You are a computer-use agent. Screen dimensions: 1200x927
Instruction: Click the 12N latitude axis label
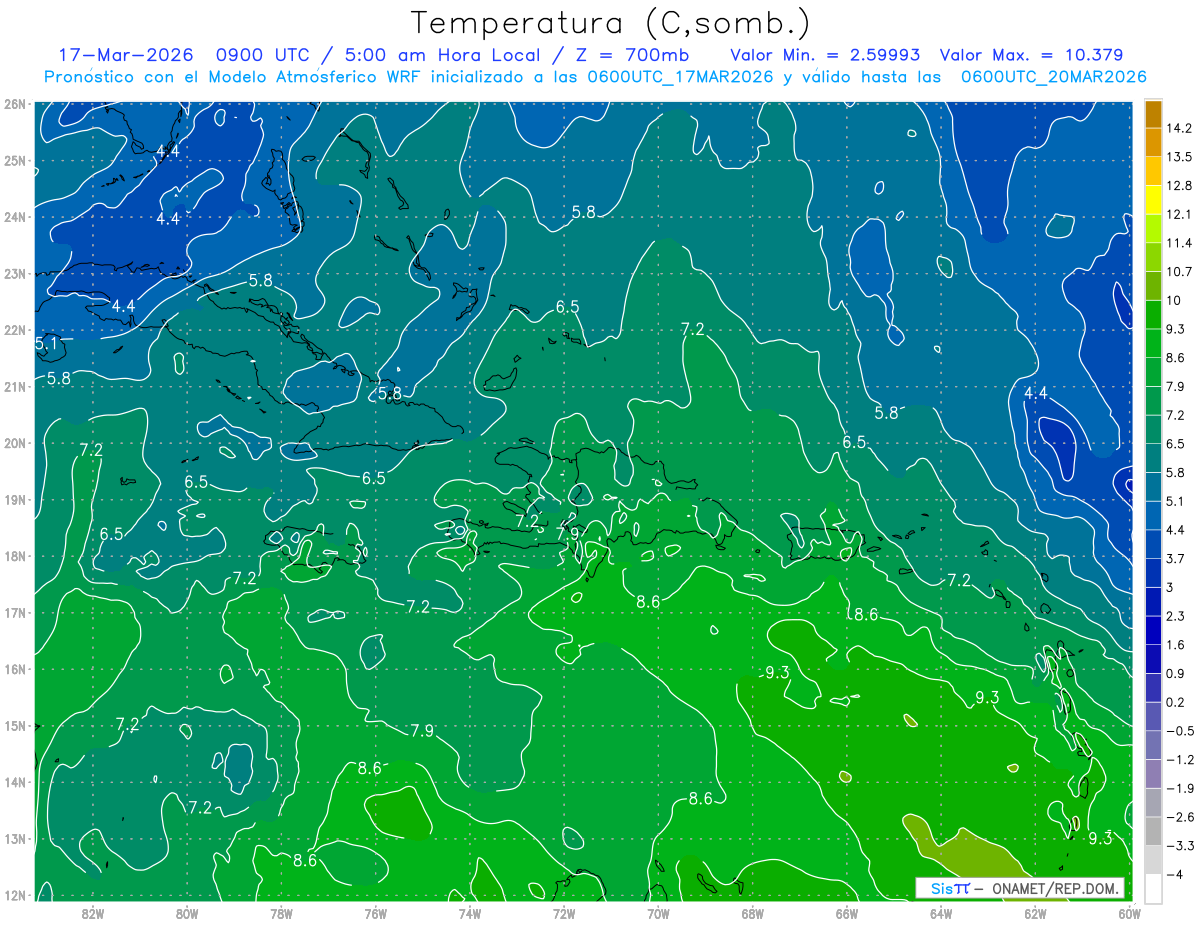pyautogui.click(x=14, y=895)
